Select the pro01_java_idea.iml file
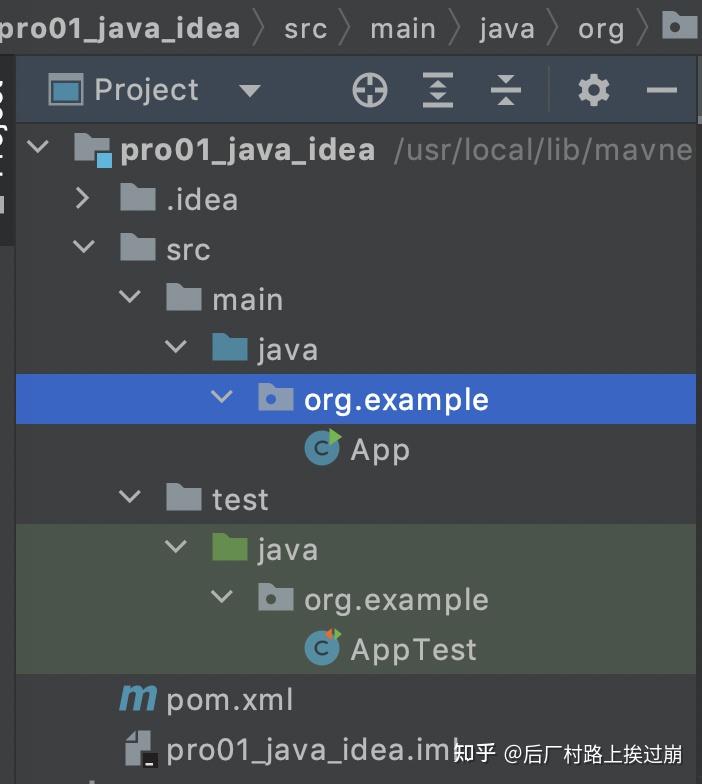 pos(300,749)
